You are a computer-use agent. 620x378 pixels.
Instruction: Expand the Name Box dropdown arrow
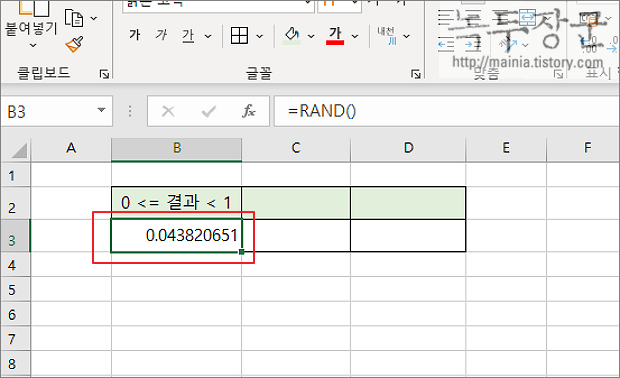102,110
